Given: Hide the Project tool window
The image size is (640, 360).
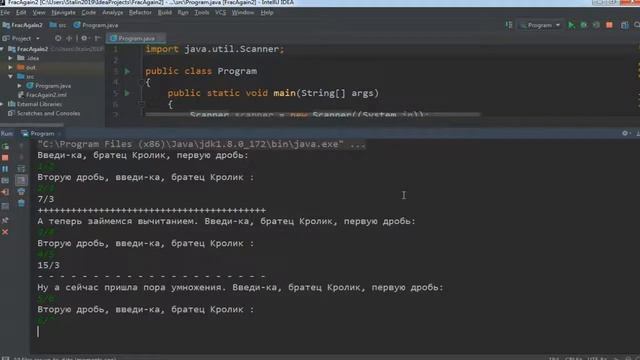Looking at the screenshot, I should click(97, 38).
